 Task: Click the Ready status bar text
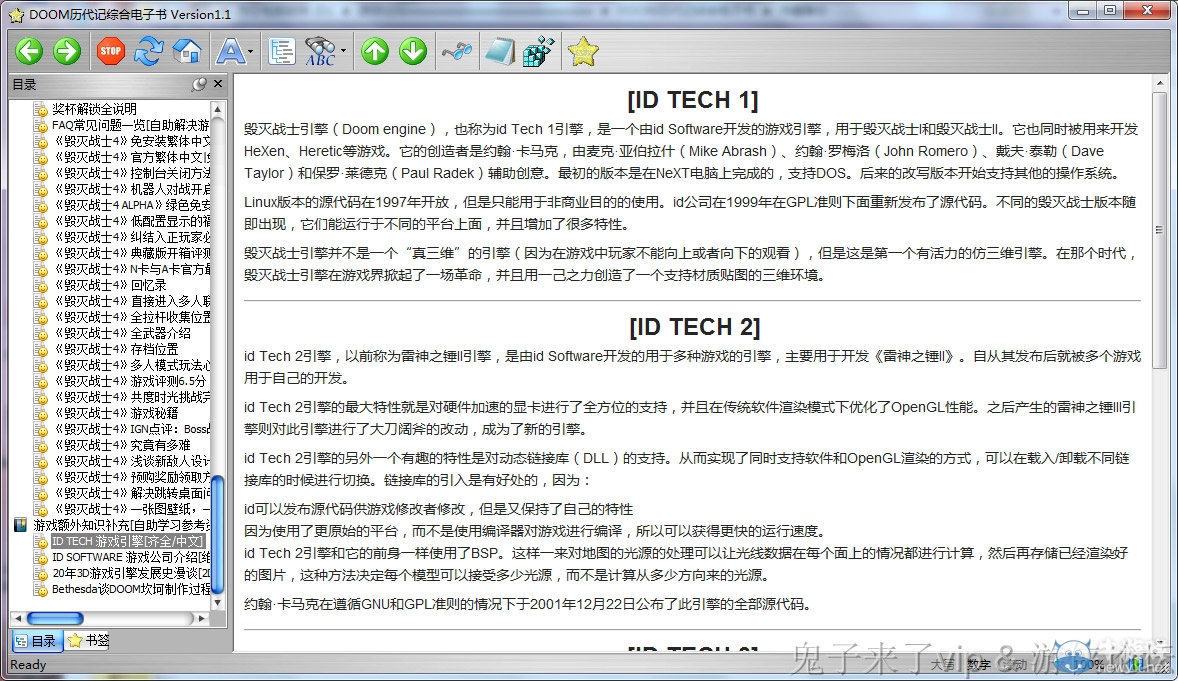click(29, 664)
